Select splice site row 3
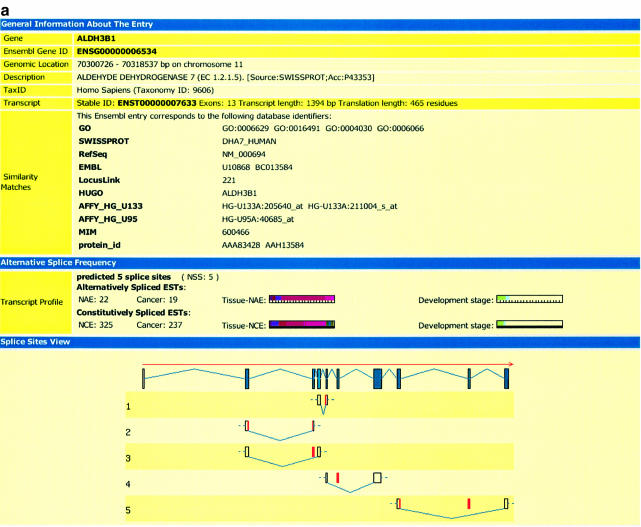The image size is (641, 527). click(319, 457)
